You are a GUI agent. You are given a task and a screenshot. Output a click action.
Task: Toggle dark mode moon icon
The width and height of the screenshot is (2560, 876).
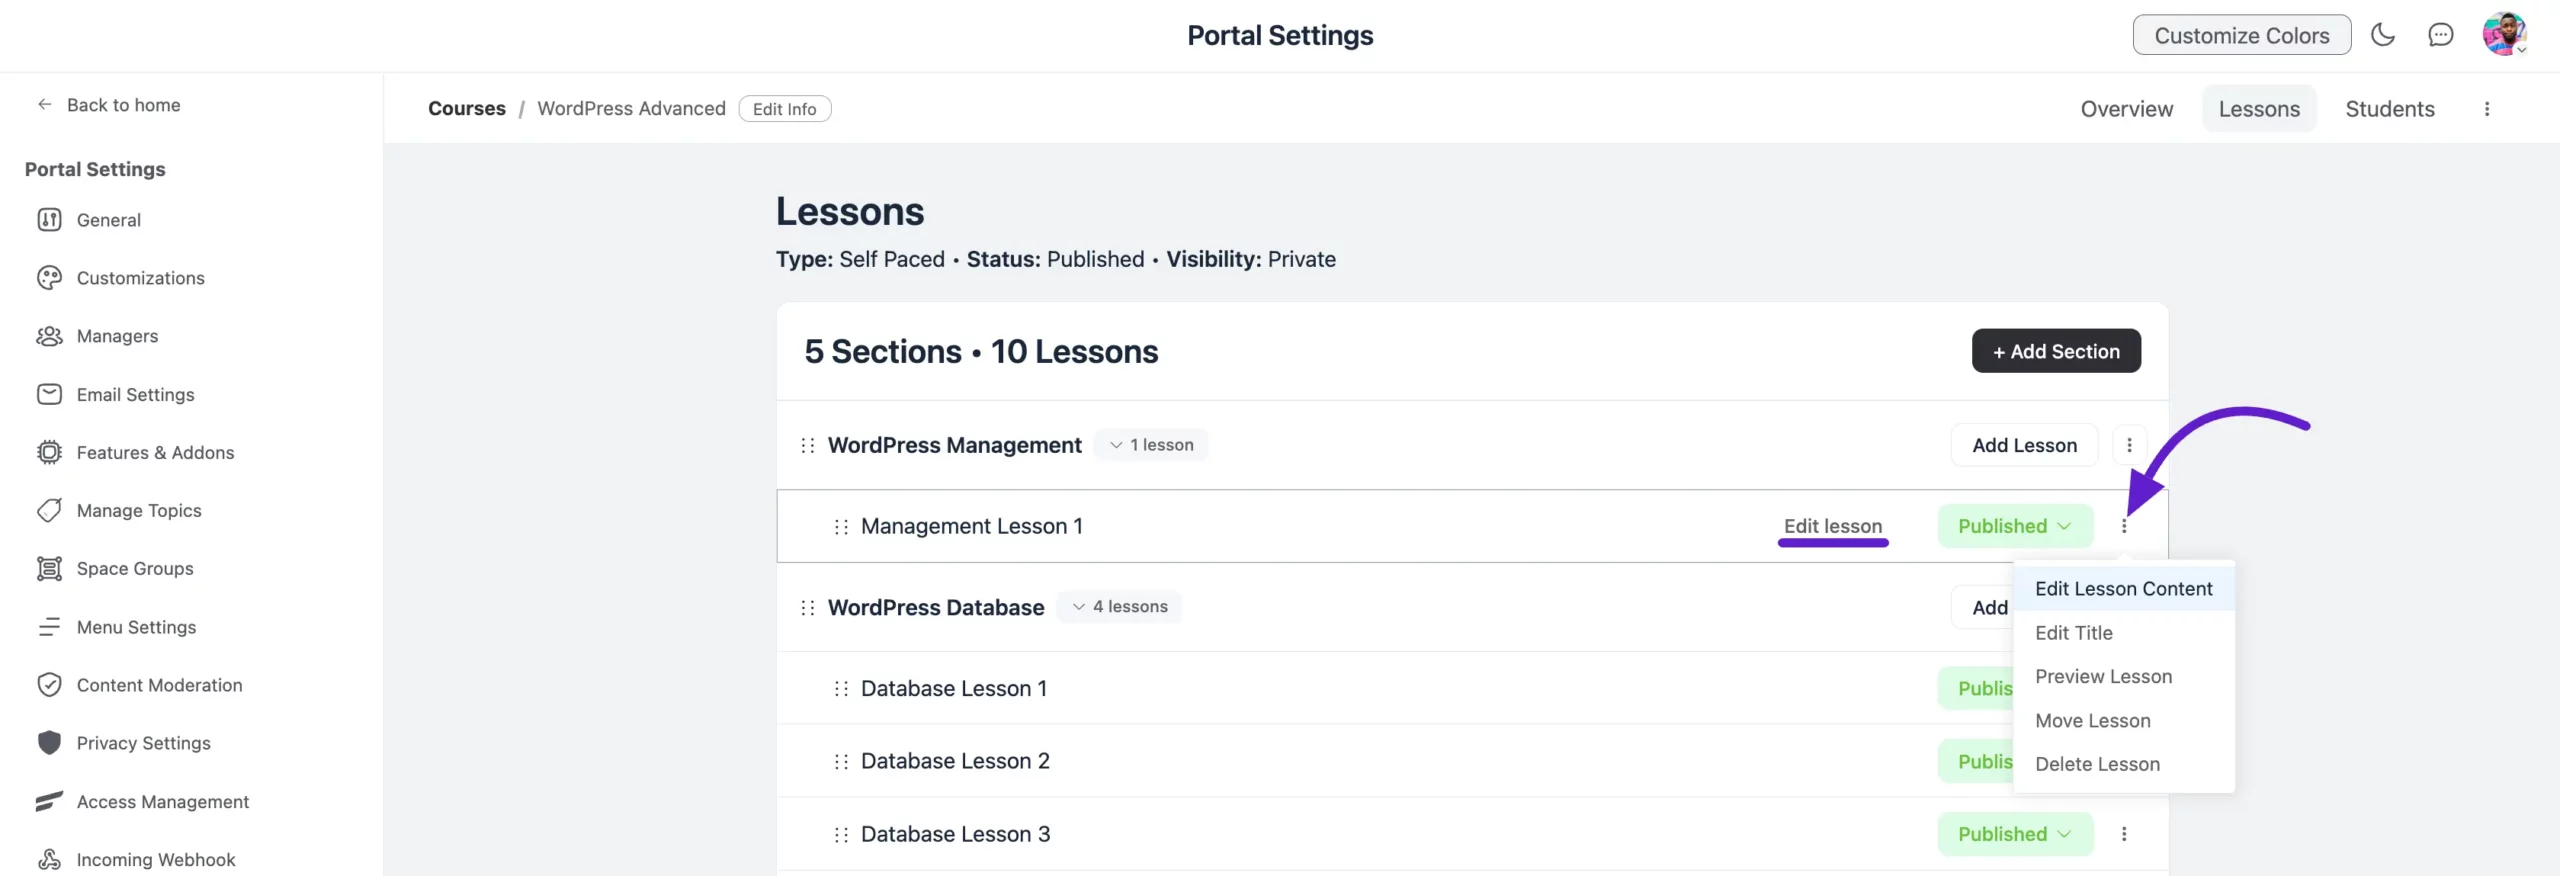click(2383, 35)
